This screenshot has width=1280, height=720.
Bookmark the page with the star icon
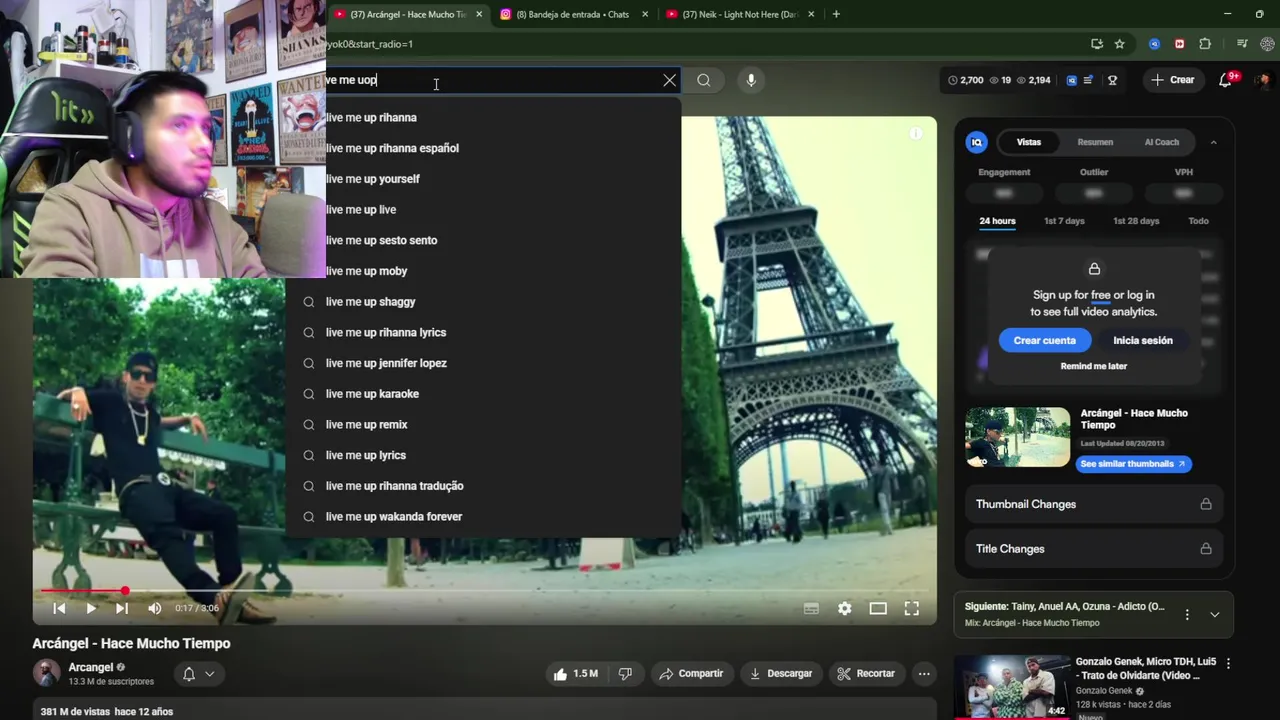coord(1120,44)
